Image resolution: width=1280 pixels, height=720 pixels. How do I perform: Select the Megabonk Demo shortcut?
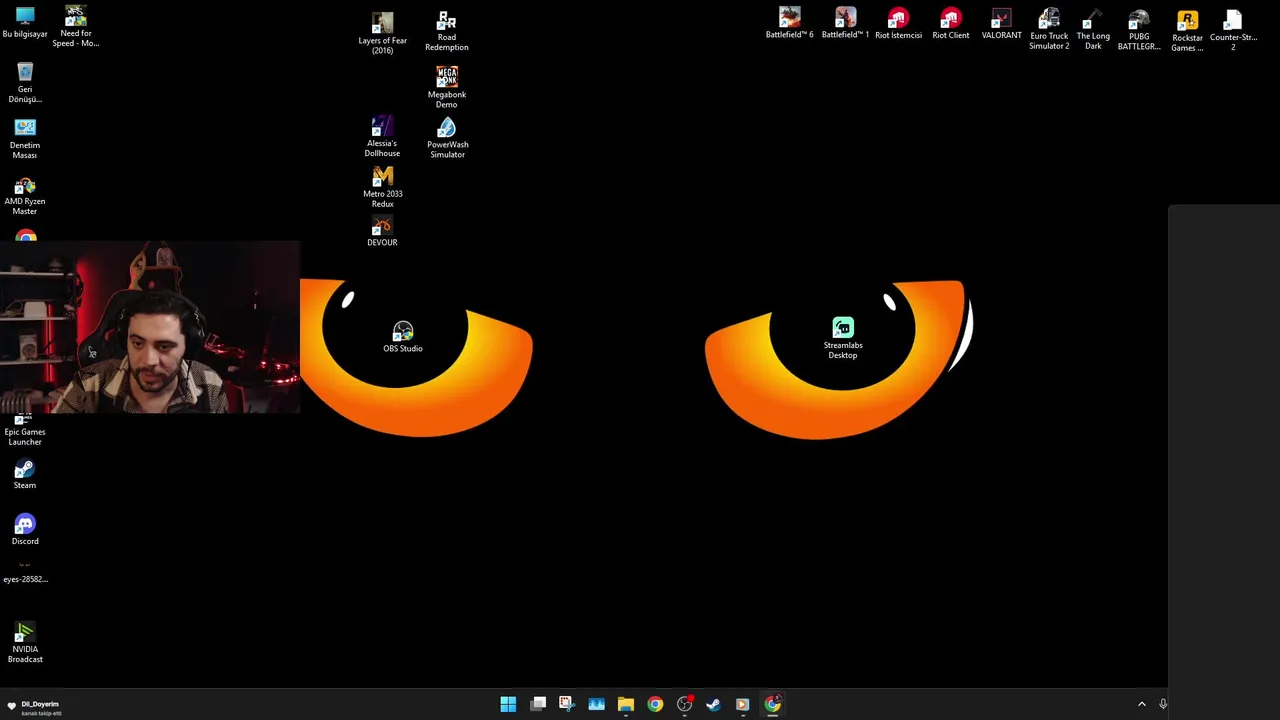coord(447,87)
